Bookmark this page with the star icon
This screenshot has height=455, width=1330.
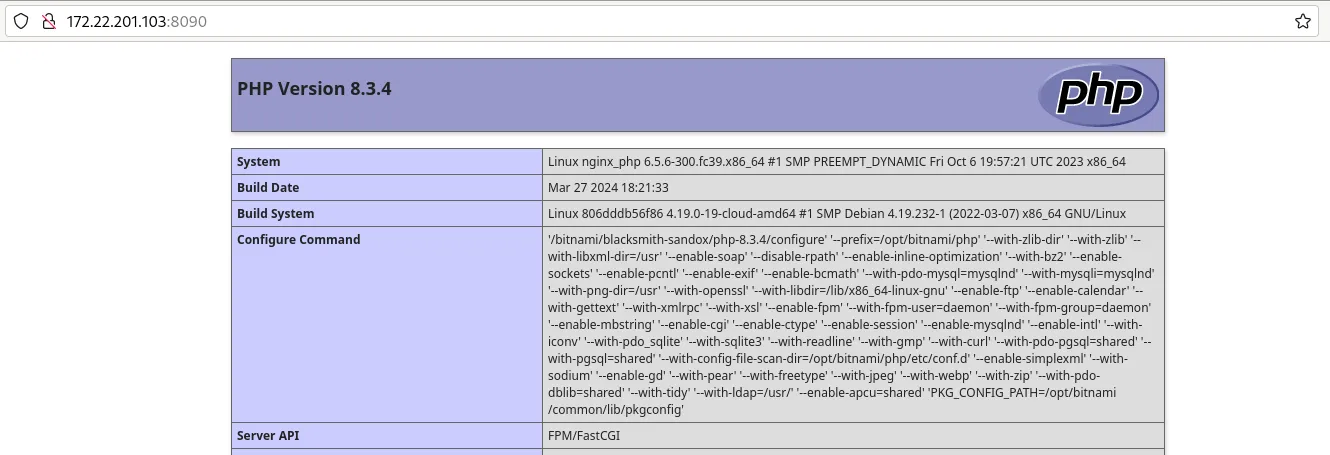(1302, 21)
